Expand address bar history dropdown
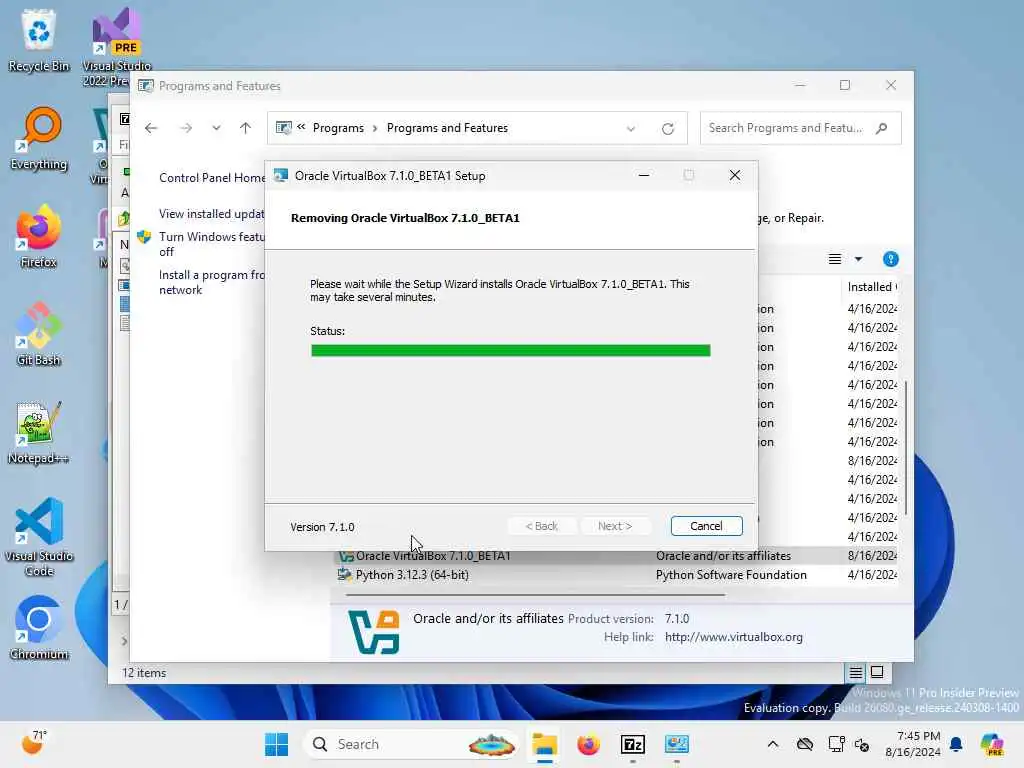 click(631, 129)
